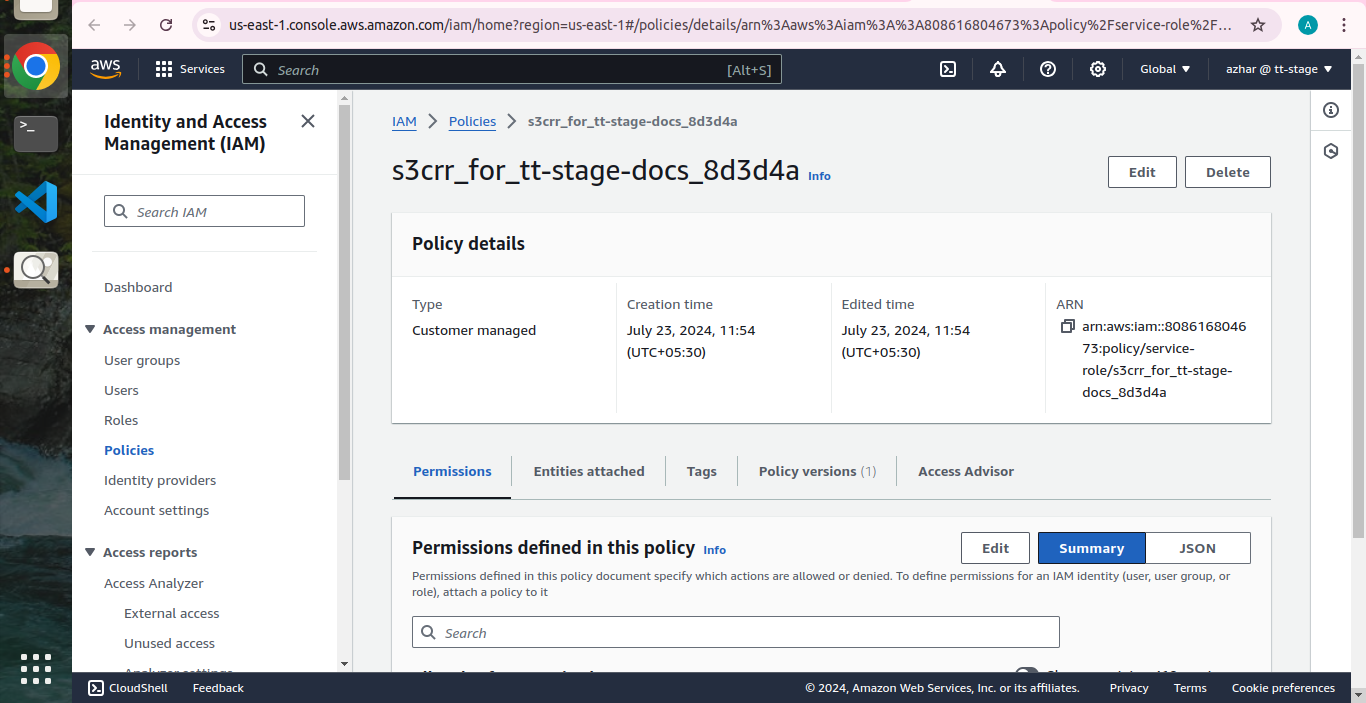This screenshot has width=1366, height=703.
Task: Copy the policy ARN using copy icon
Action: click(x=1067, y=327)
